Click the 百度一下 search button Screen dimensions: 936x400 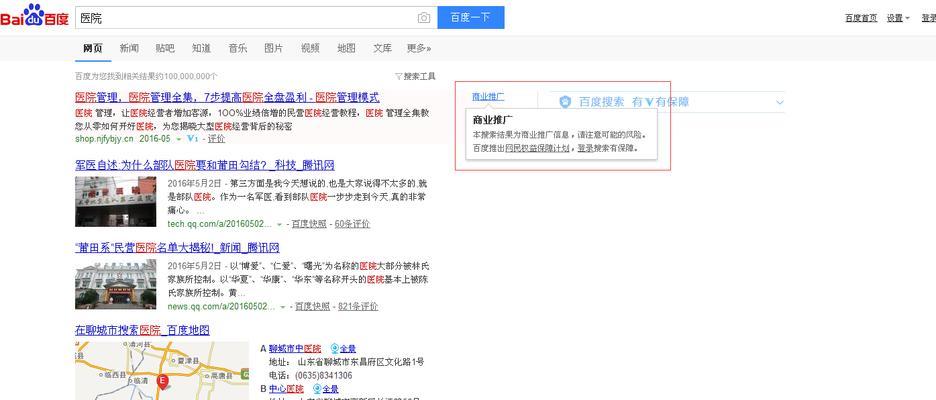coord(470,17)
